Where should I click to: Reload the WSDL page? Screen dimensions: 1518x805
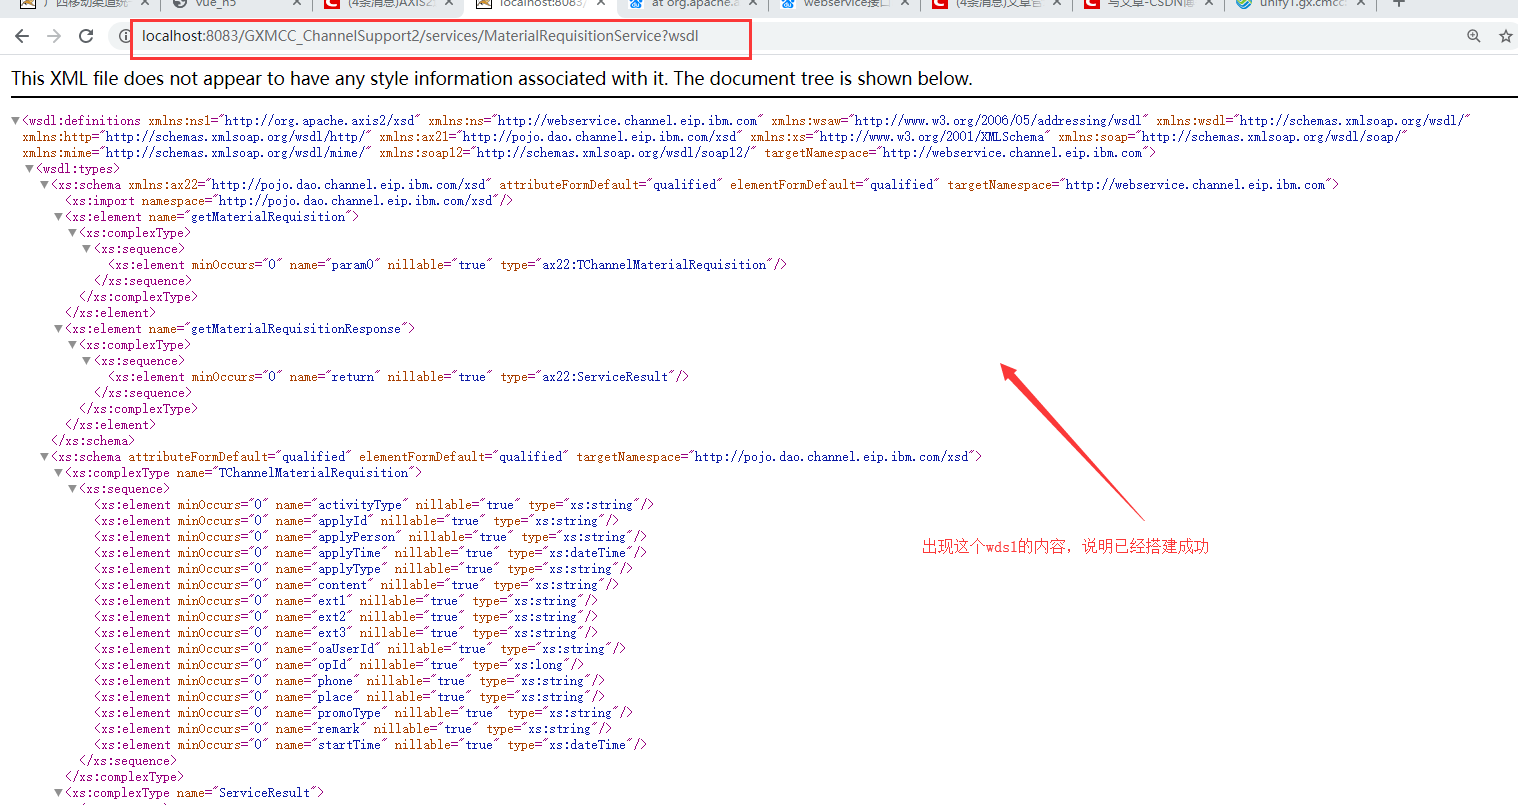86,36
